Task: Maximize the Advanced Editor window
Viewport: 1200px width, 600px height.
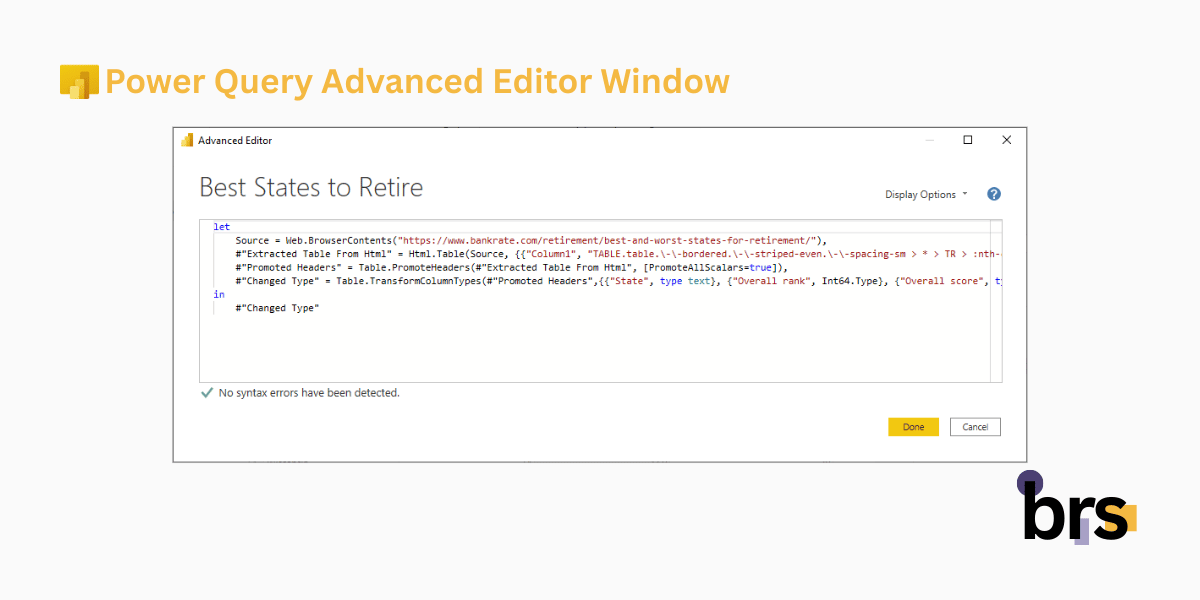Action: 967,140
